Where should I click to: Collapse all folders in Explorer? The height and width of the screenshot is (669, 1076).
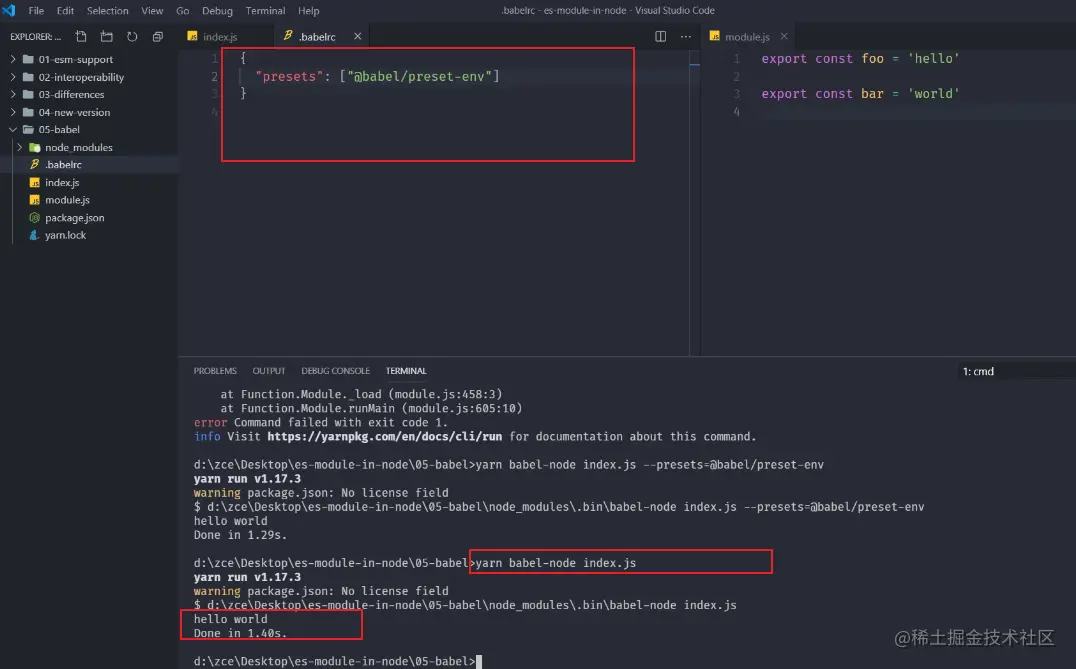click(158, 36)
